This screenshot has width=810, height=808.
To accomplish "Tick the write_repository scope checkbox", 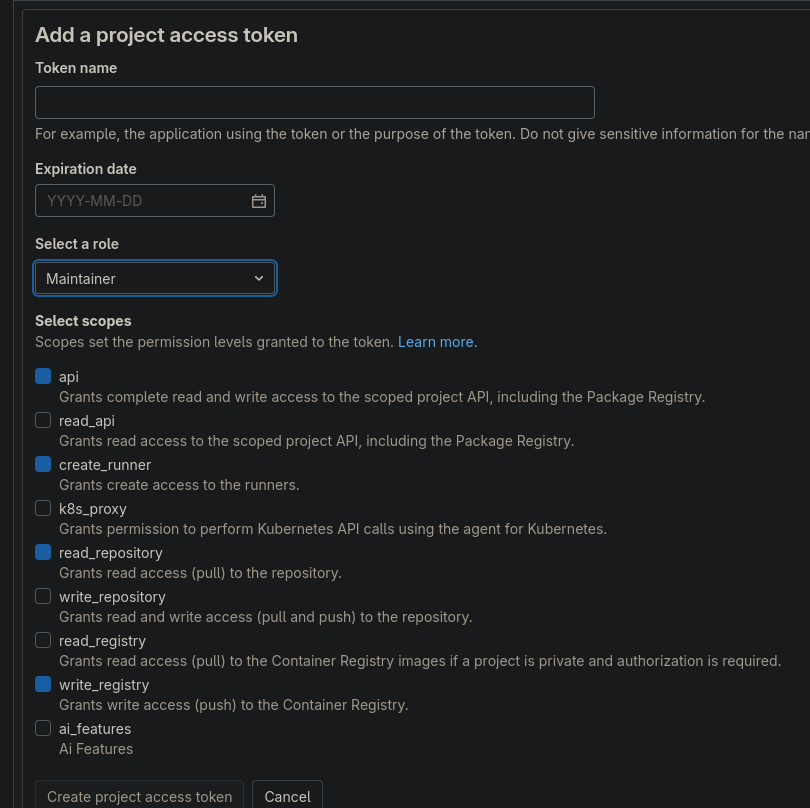I will pyautogui.click(x=43, y=596).
